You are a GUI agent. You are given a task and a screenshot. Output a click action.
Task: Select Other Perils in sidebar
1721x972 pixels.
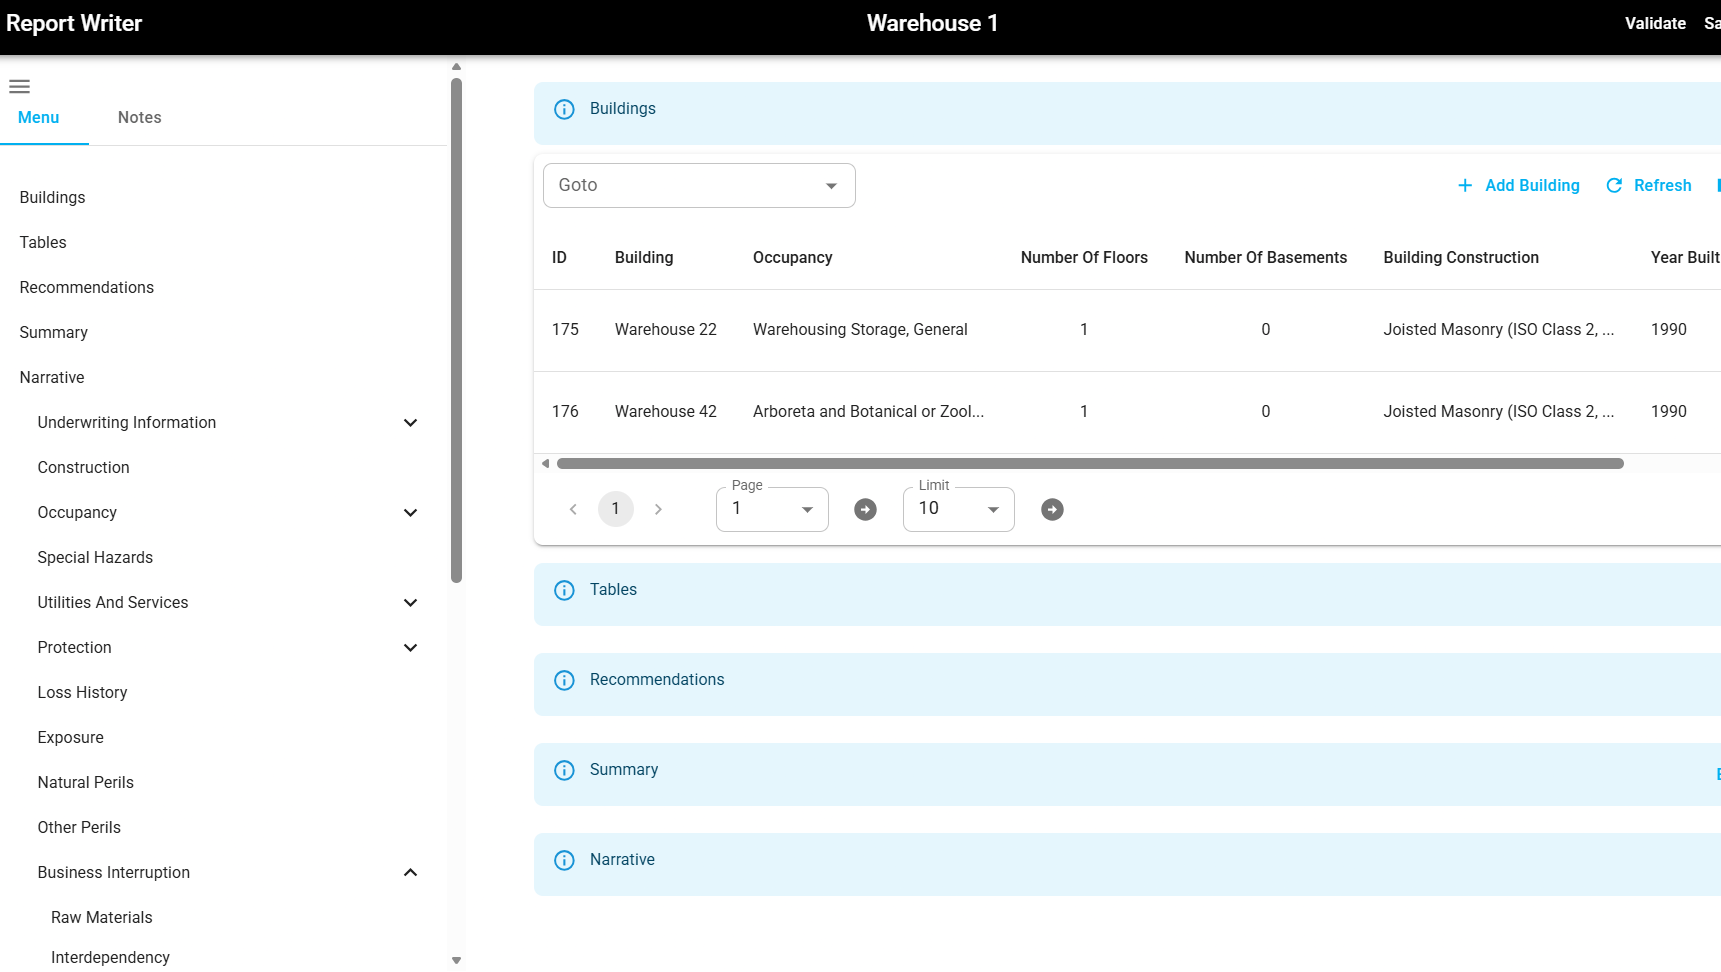[x=80, y=828]
